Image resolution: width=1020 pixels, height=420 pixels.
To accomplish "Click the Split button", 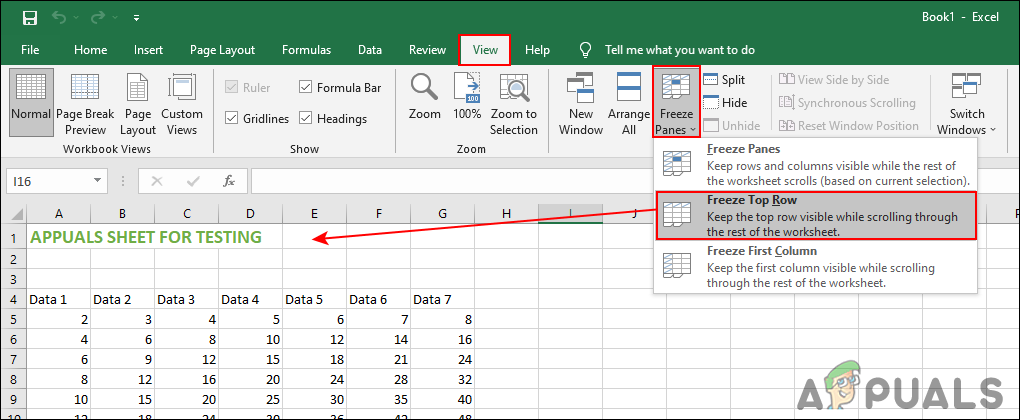I will (x=725, y=79).
